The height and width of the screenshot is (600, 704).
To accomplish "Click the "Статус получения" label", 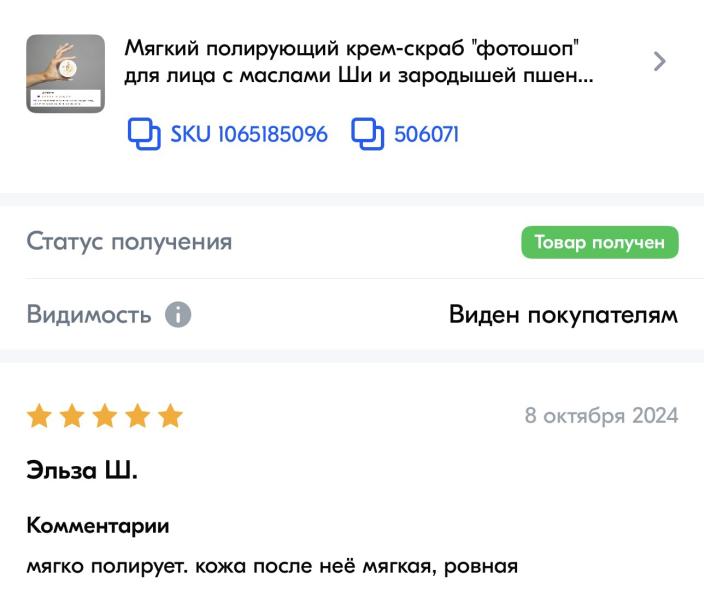I will coord(129,242).
